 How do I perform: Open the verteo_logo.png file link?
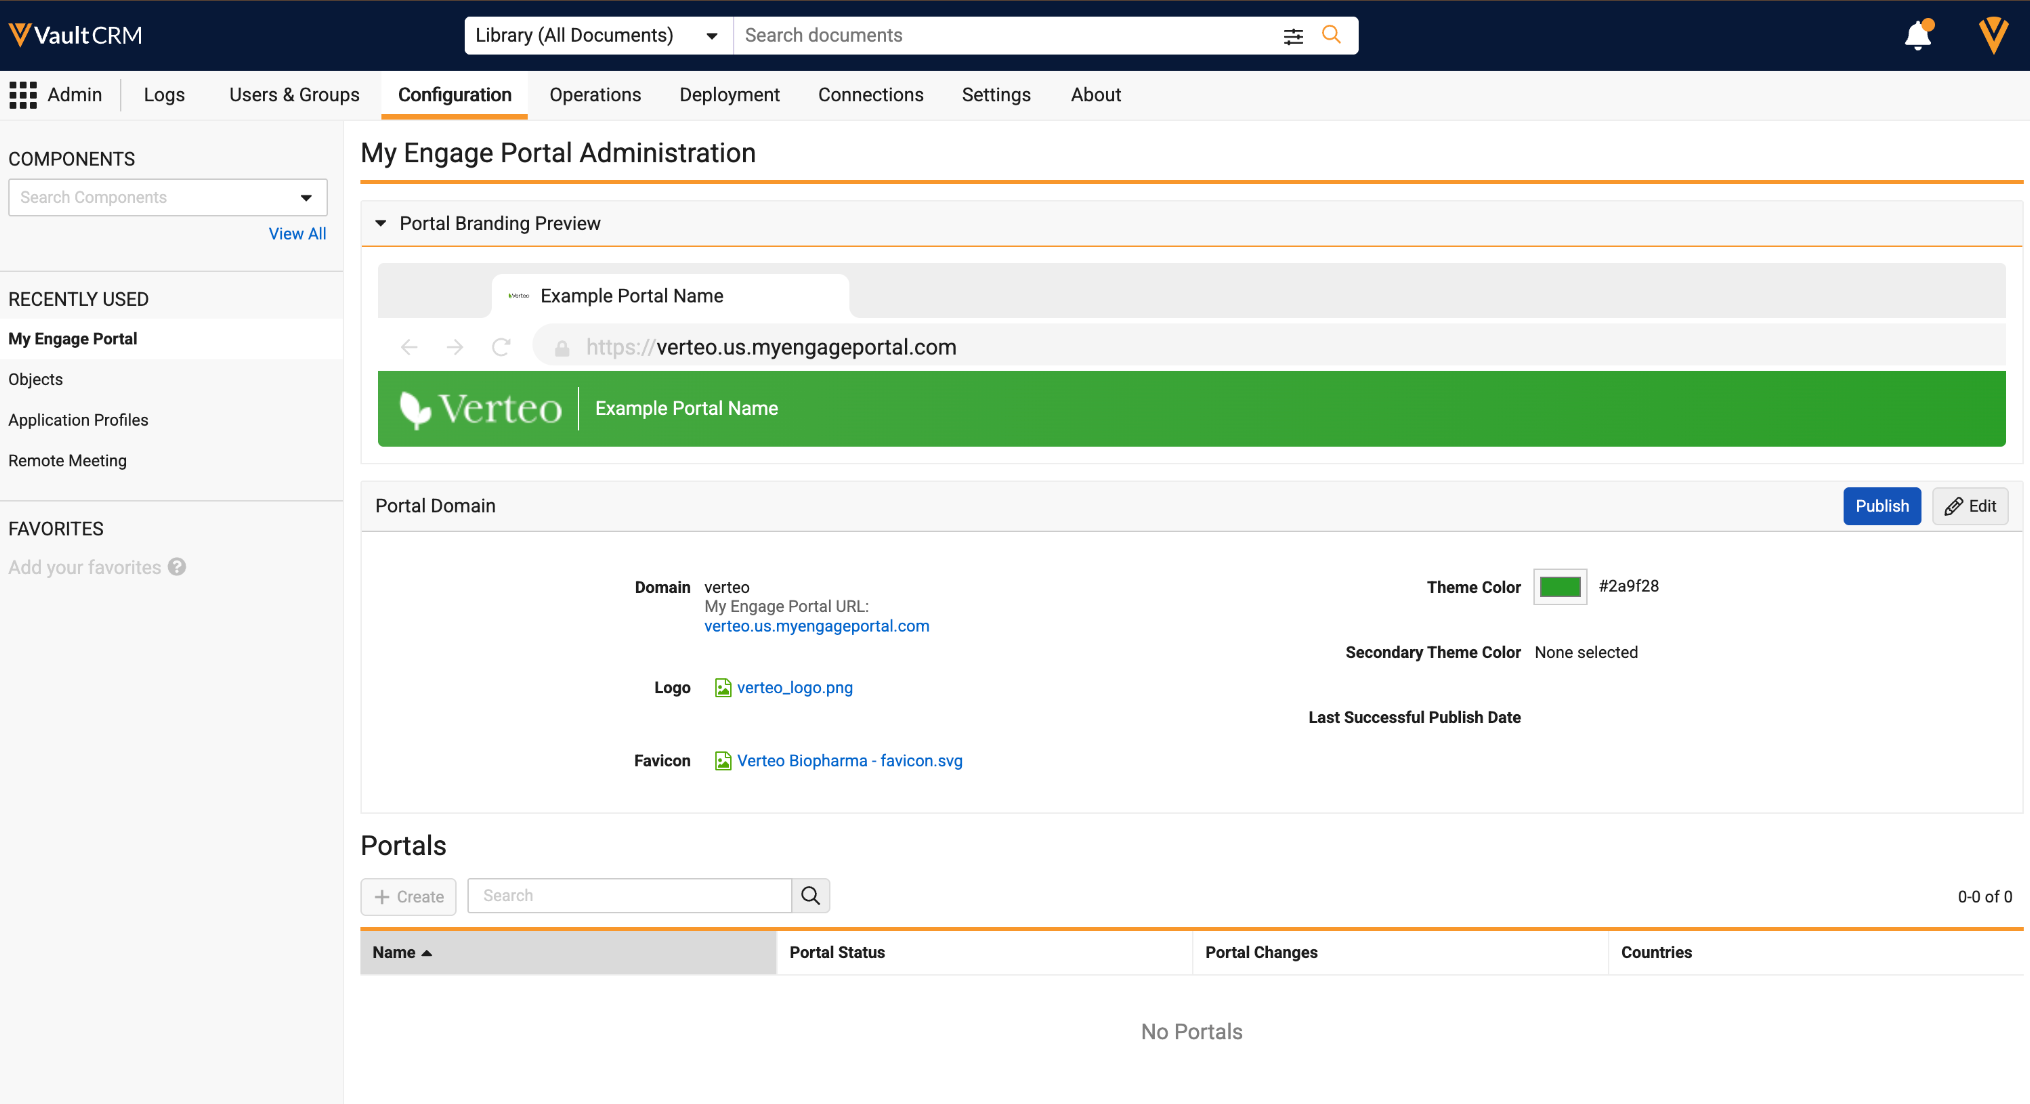[795, 688]
